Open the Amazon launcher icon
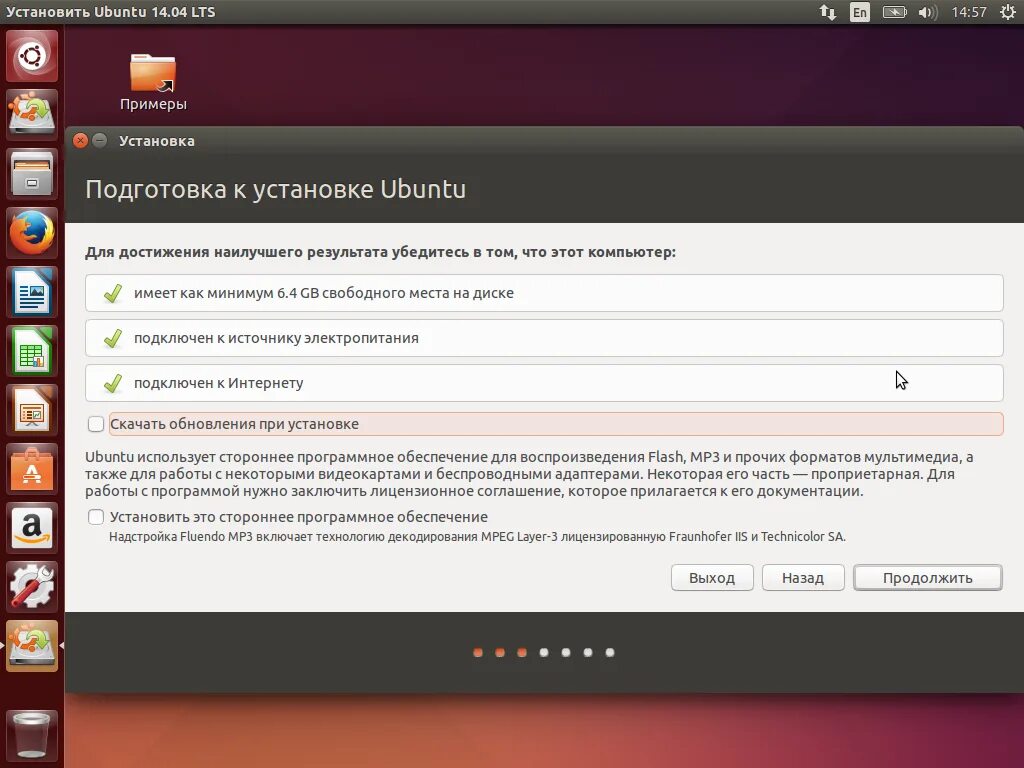The width and height of the screenshot is (1024, 768). [x=32, y=528]
